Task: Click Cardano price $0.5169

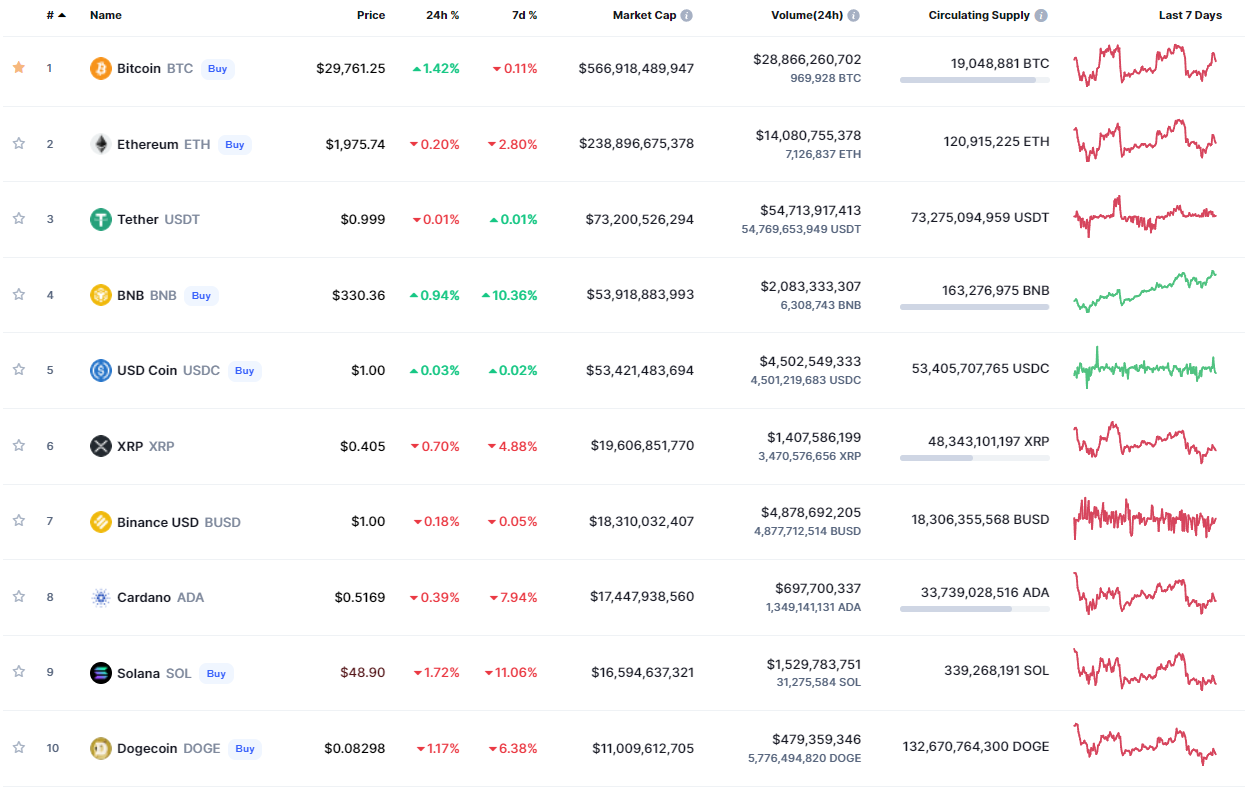Action: coord(360,597)
